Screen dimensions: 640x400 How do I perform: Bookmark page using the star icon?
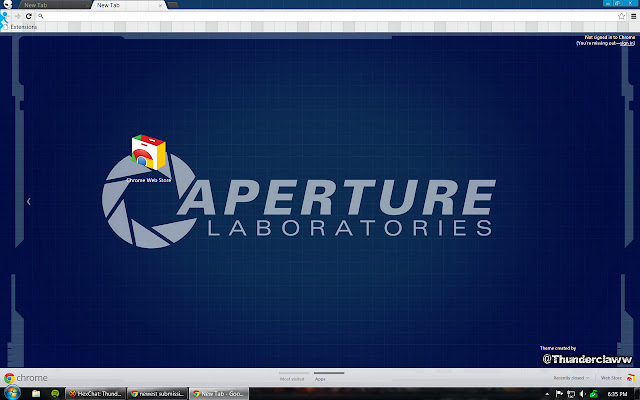[x=621, y=16]
